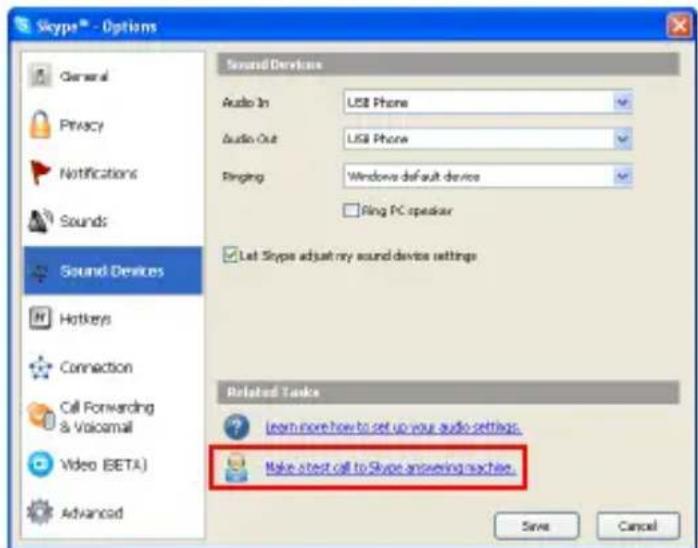Click the Call Forwarding & Voicemail icon
Image resolution: width=698 pixels, height=548 pixels.
click(x=41, y=417)
